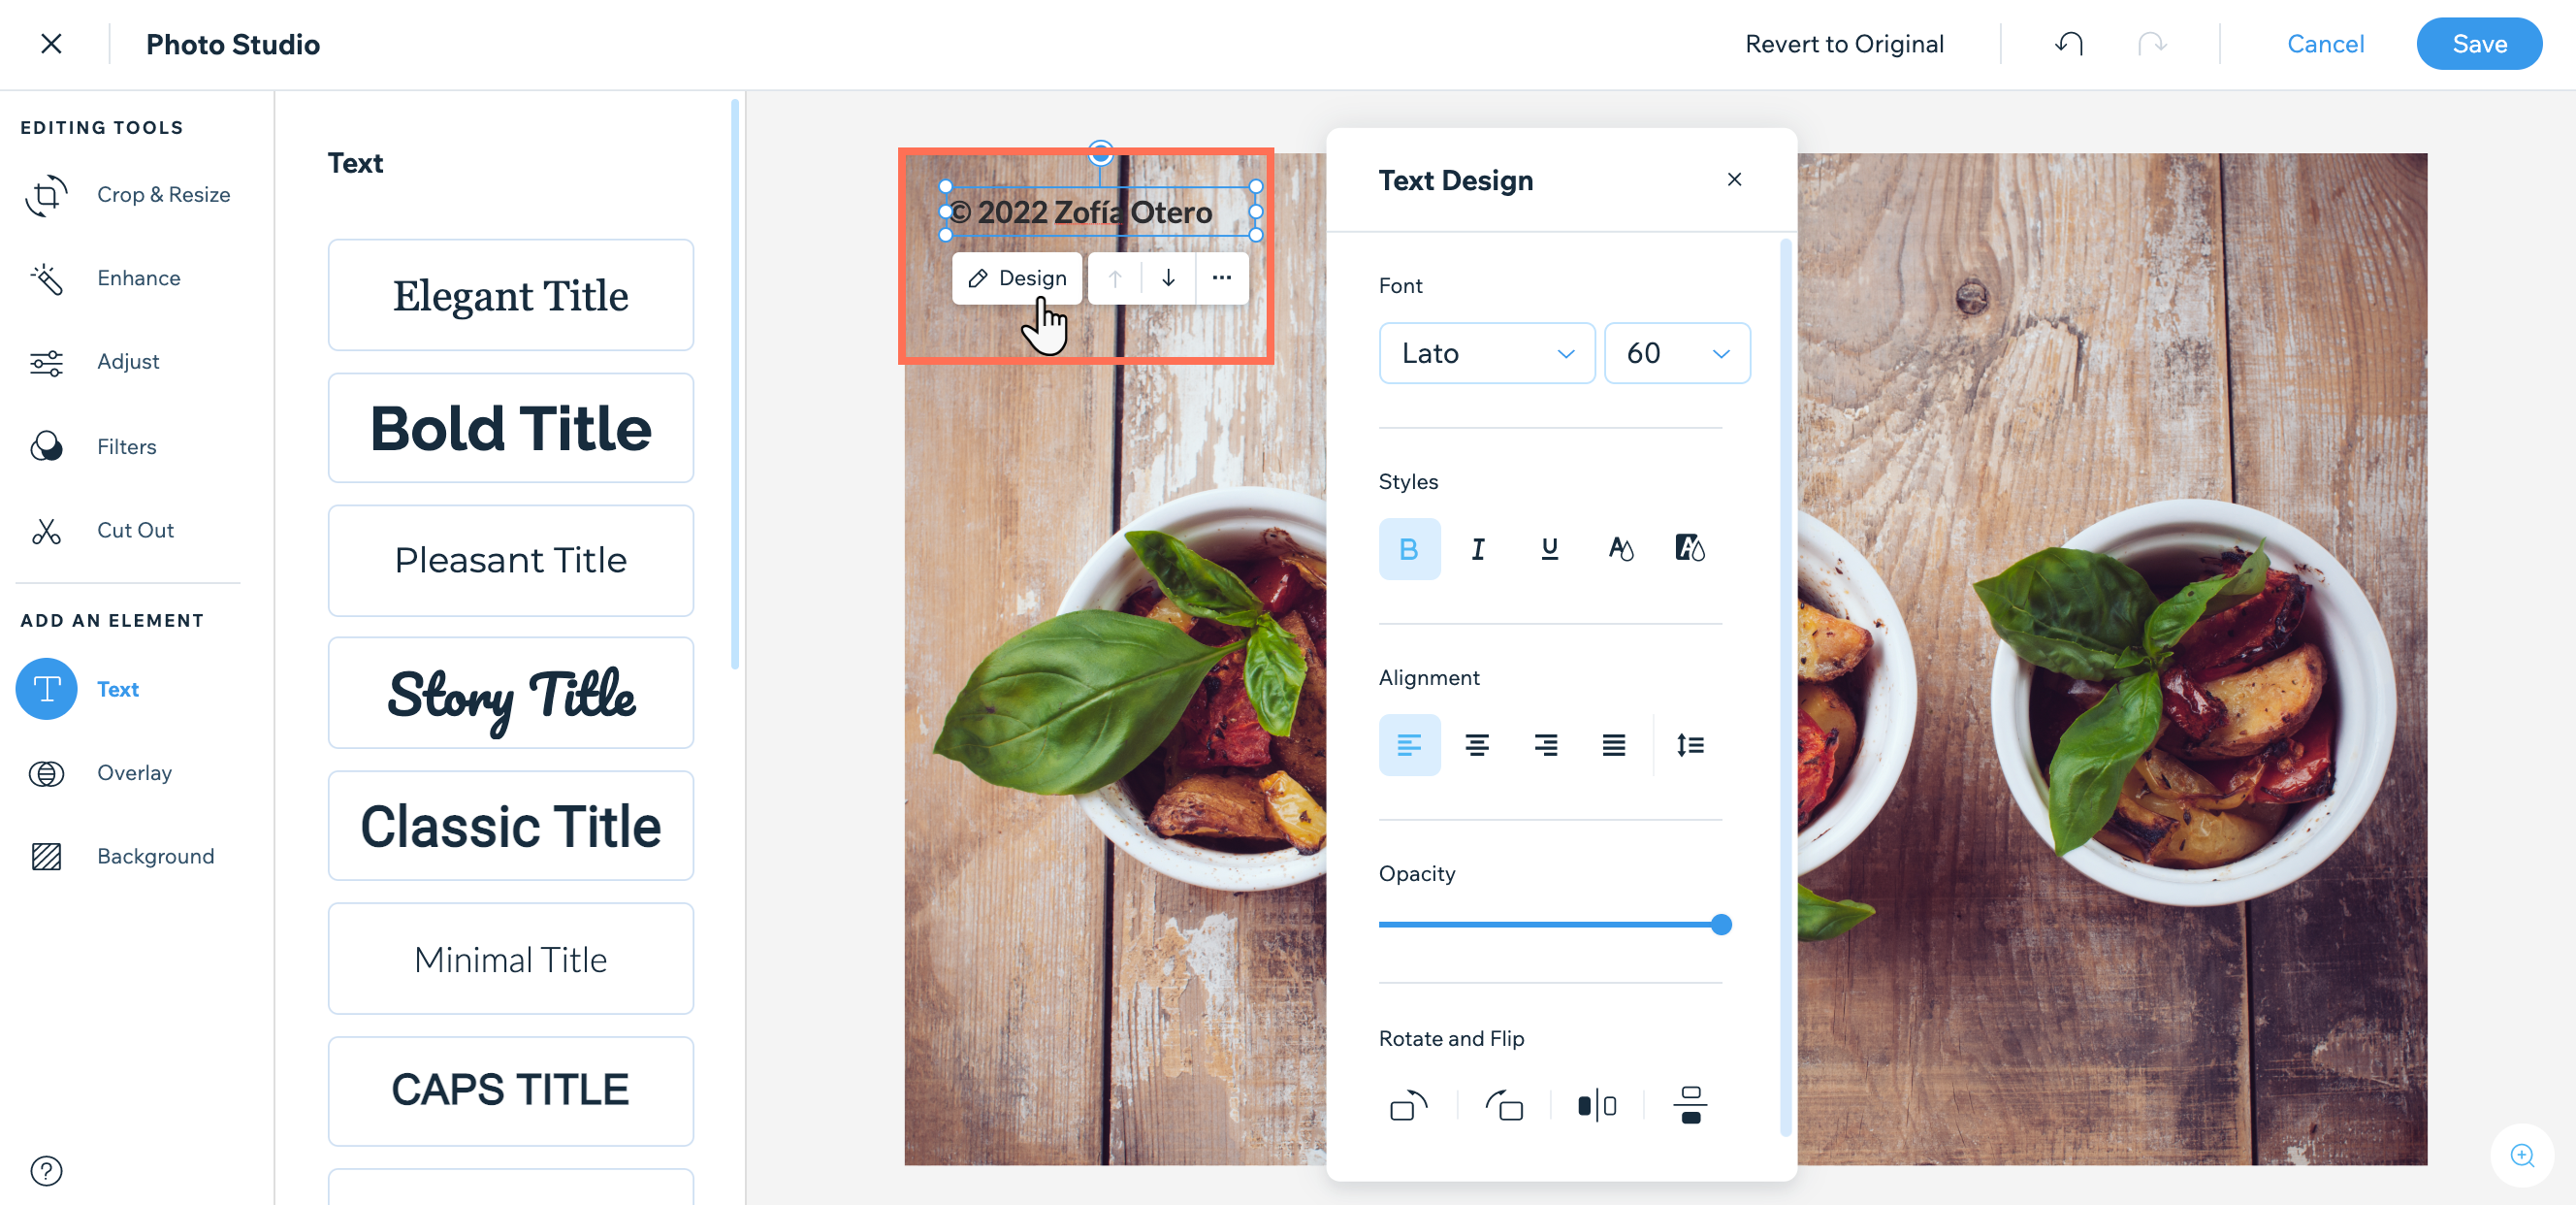Screen dimensions: 2576x1205
Task: Toggle Bold style on text
Action: [1409, 547]
